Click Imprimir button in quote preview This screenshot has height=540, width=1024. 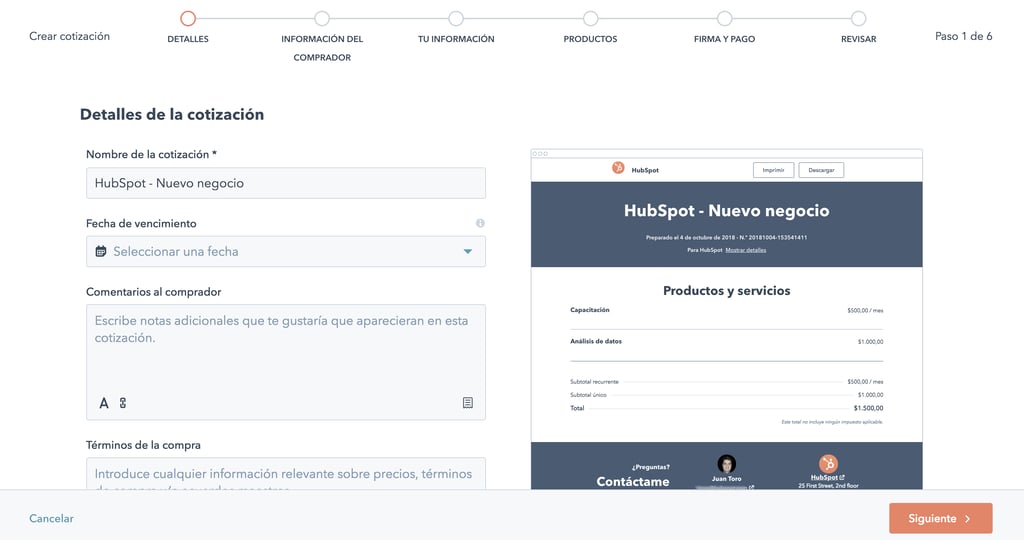[x=773, y=170]
